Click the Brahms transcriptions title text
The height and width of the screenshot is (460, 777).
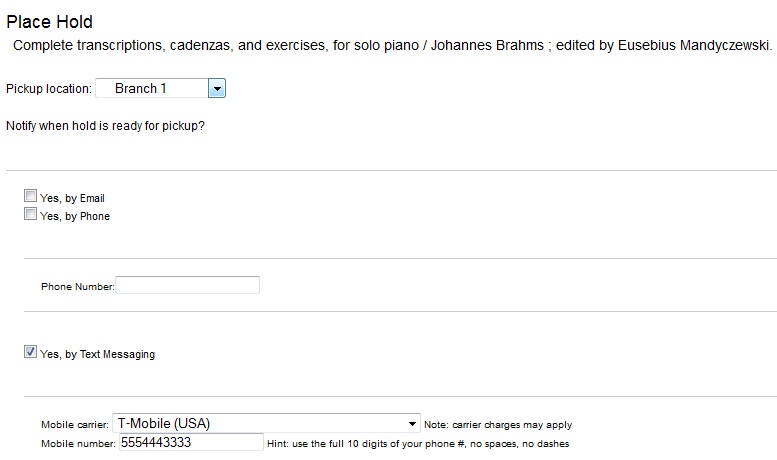click(x=392, y=46)
